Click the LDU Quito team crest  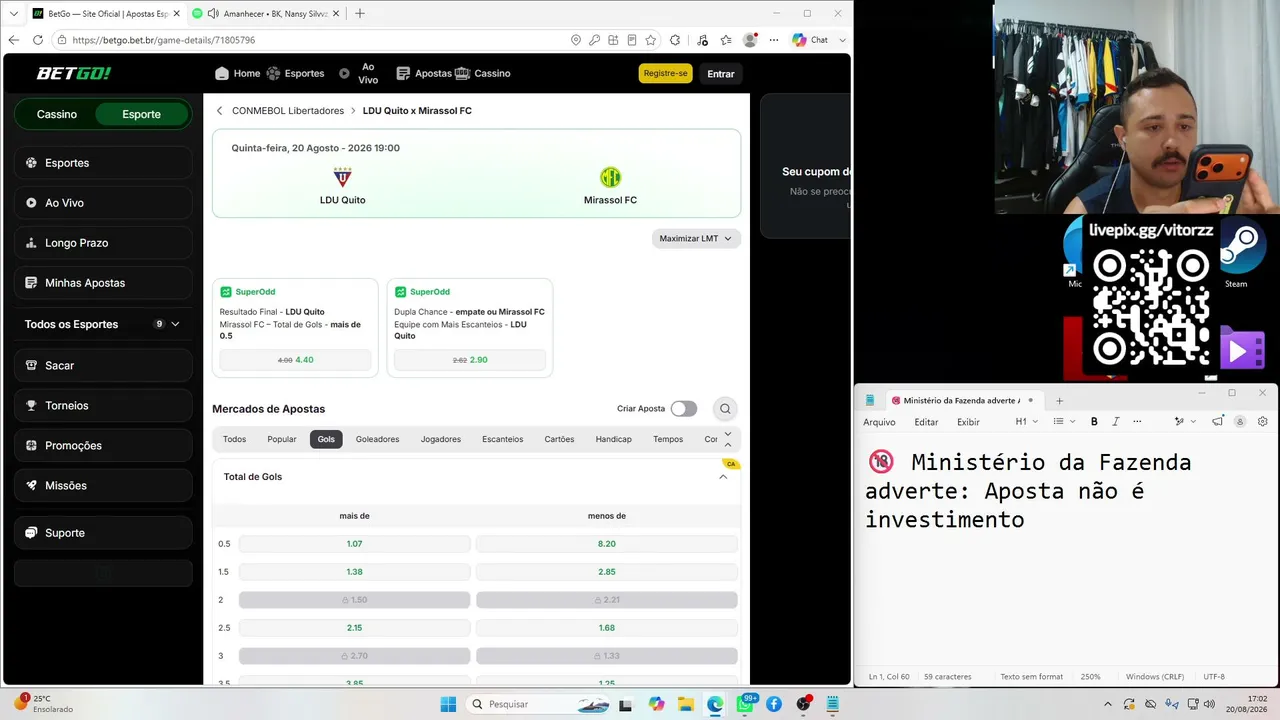(342, 177)
